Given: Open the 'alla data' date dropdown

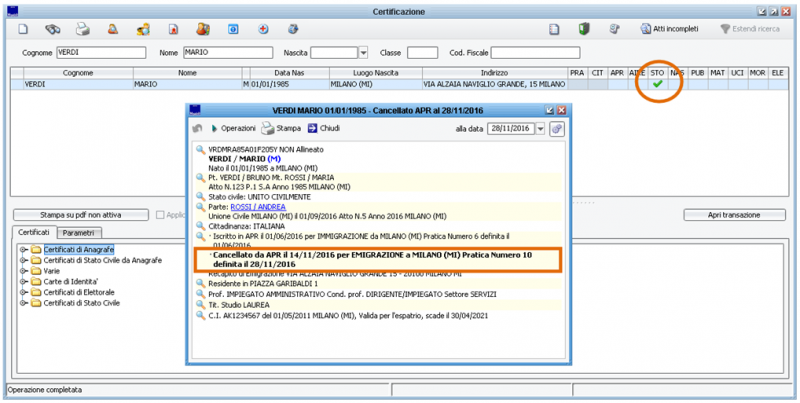Looking at the screenshot, I should coord(540,129).
